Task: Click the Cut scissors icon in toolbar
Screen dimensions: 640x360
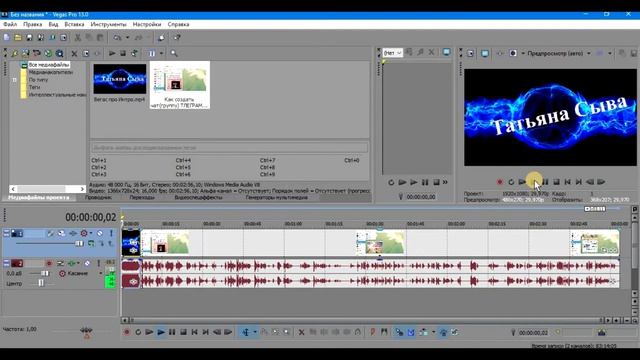Action: (x=78, y=38)
